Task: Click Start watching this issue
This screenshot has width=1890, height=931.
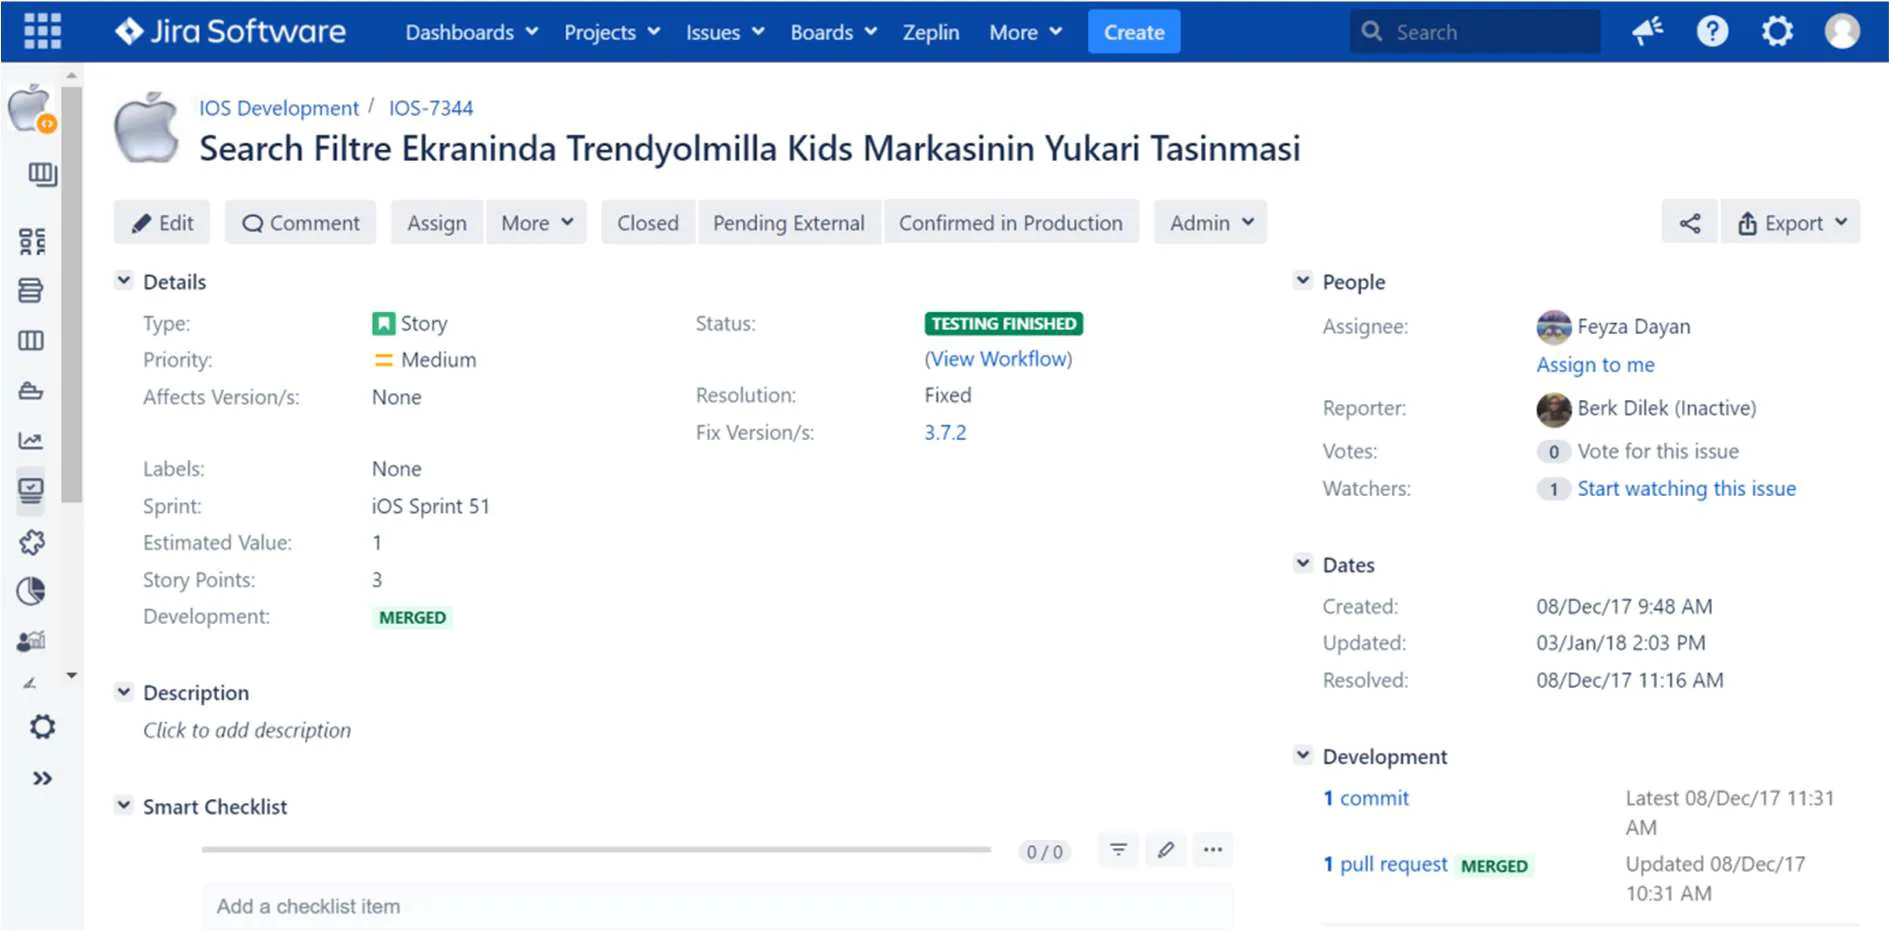Action: 1686,489
